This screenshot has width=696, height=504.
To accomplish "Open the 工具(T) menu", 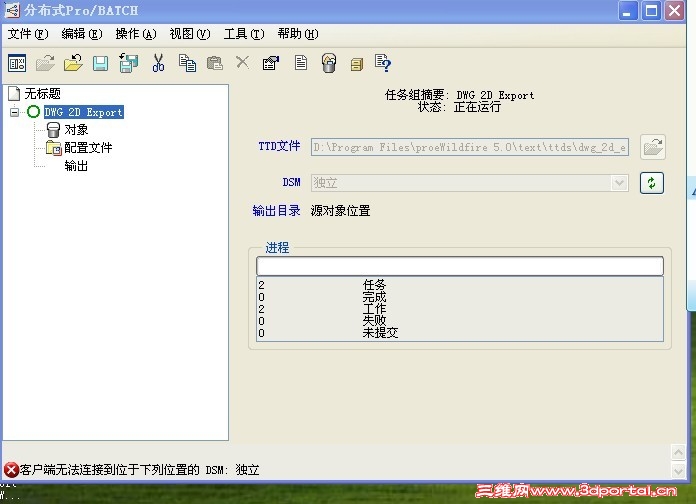I will click(x=244, y=34).
